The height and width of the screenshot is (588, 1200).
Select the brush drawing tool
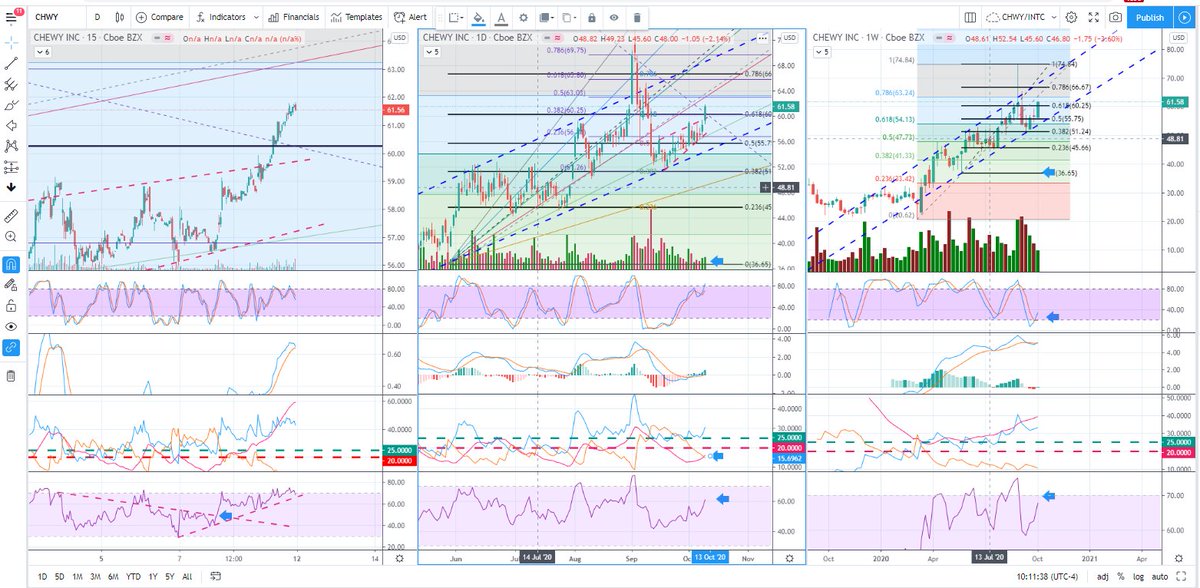pyautogui.click(x=11, y=104)
